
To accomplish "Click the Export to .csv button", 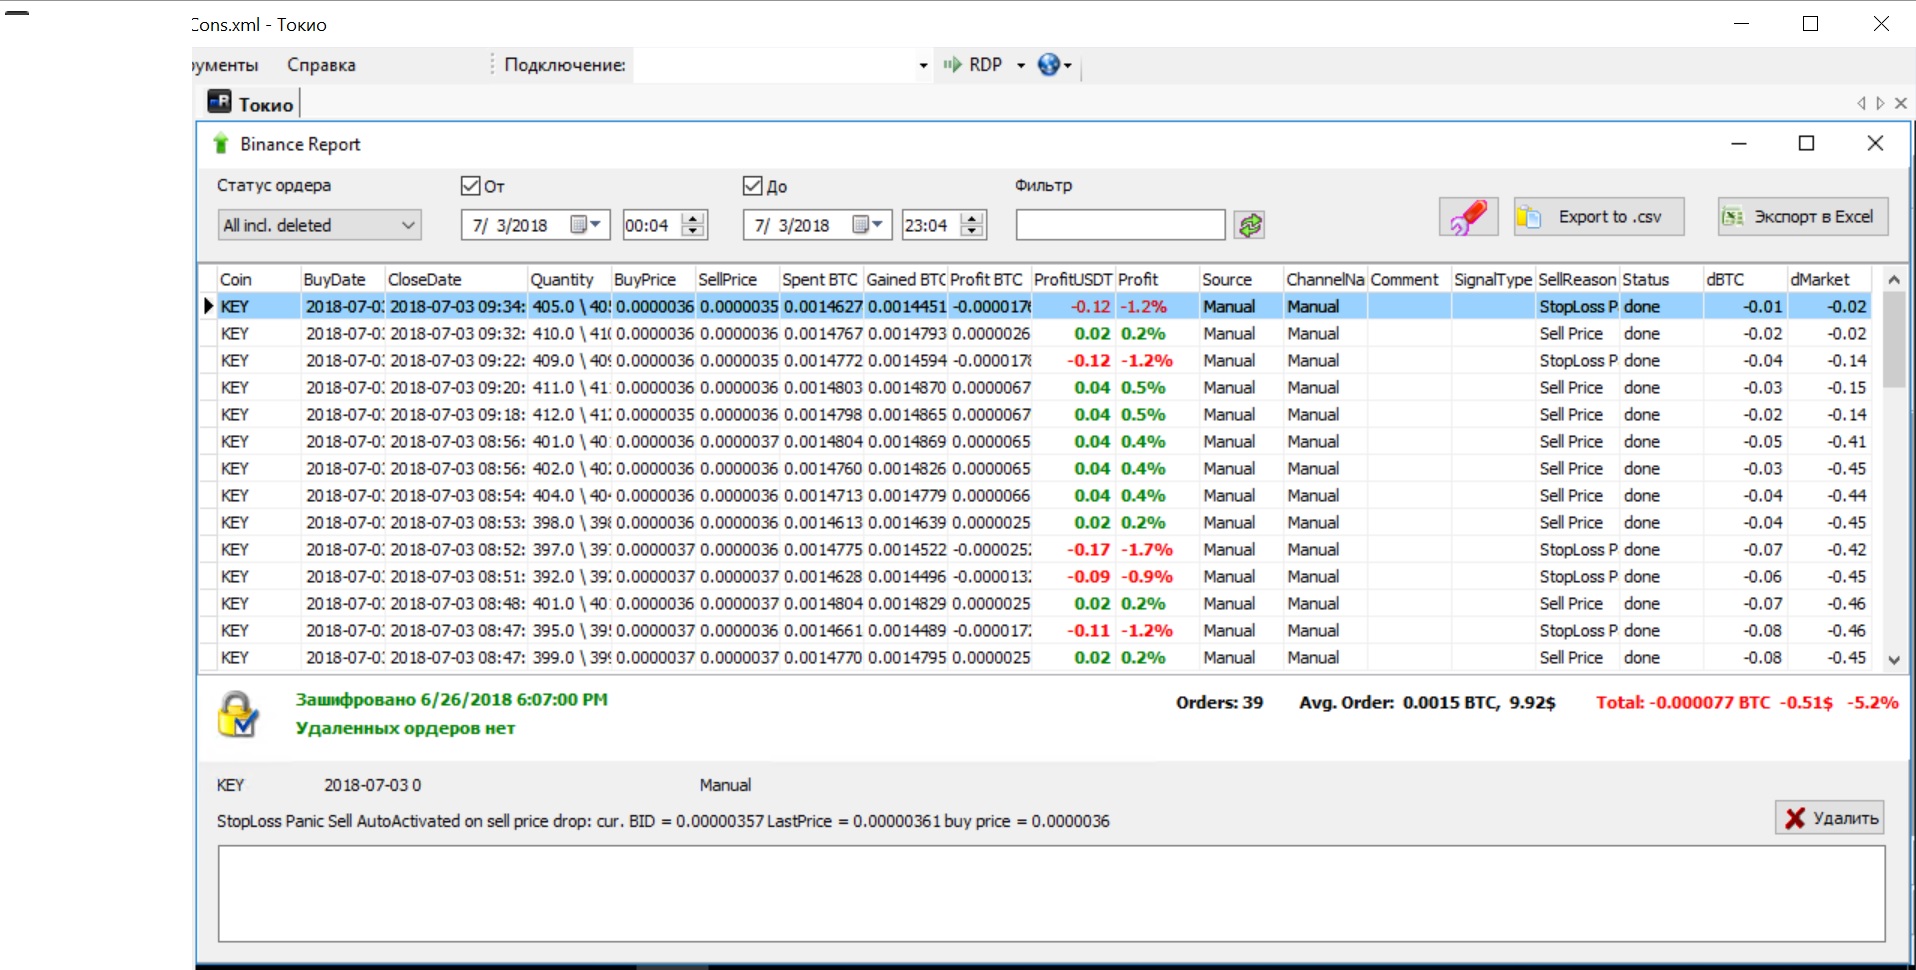I will [1598, 217].
